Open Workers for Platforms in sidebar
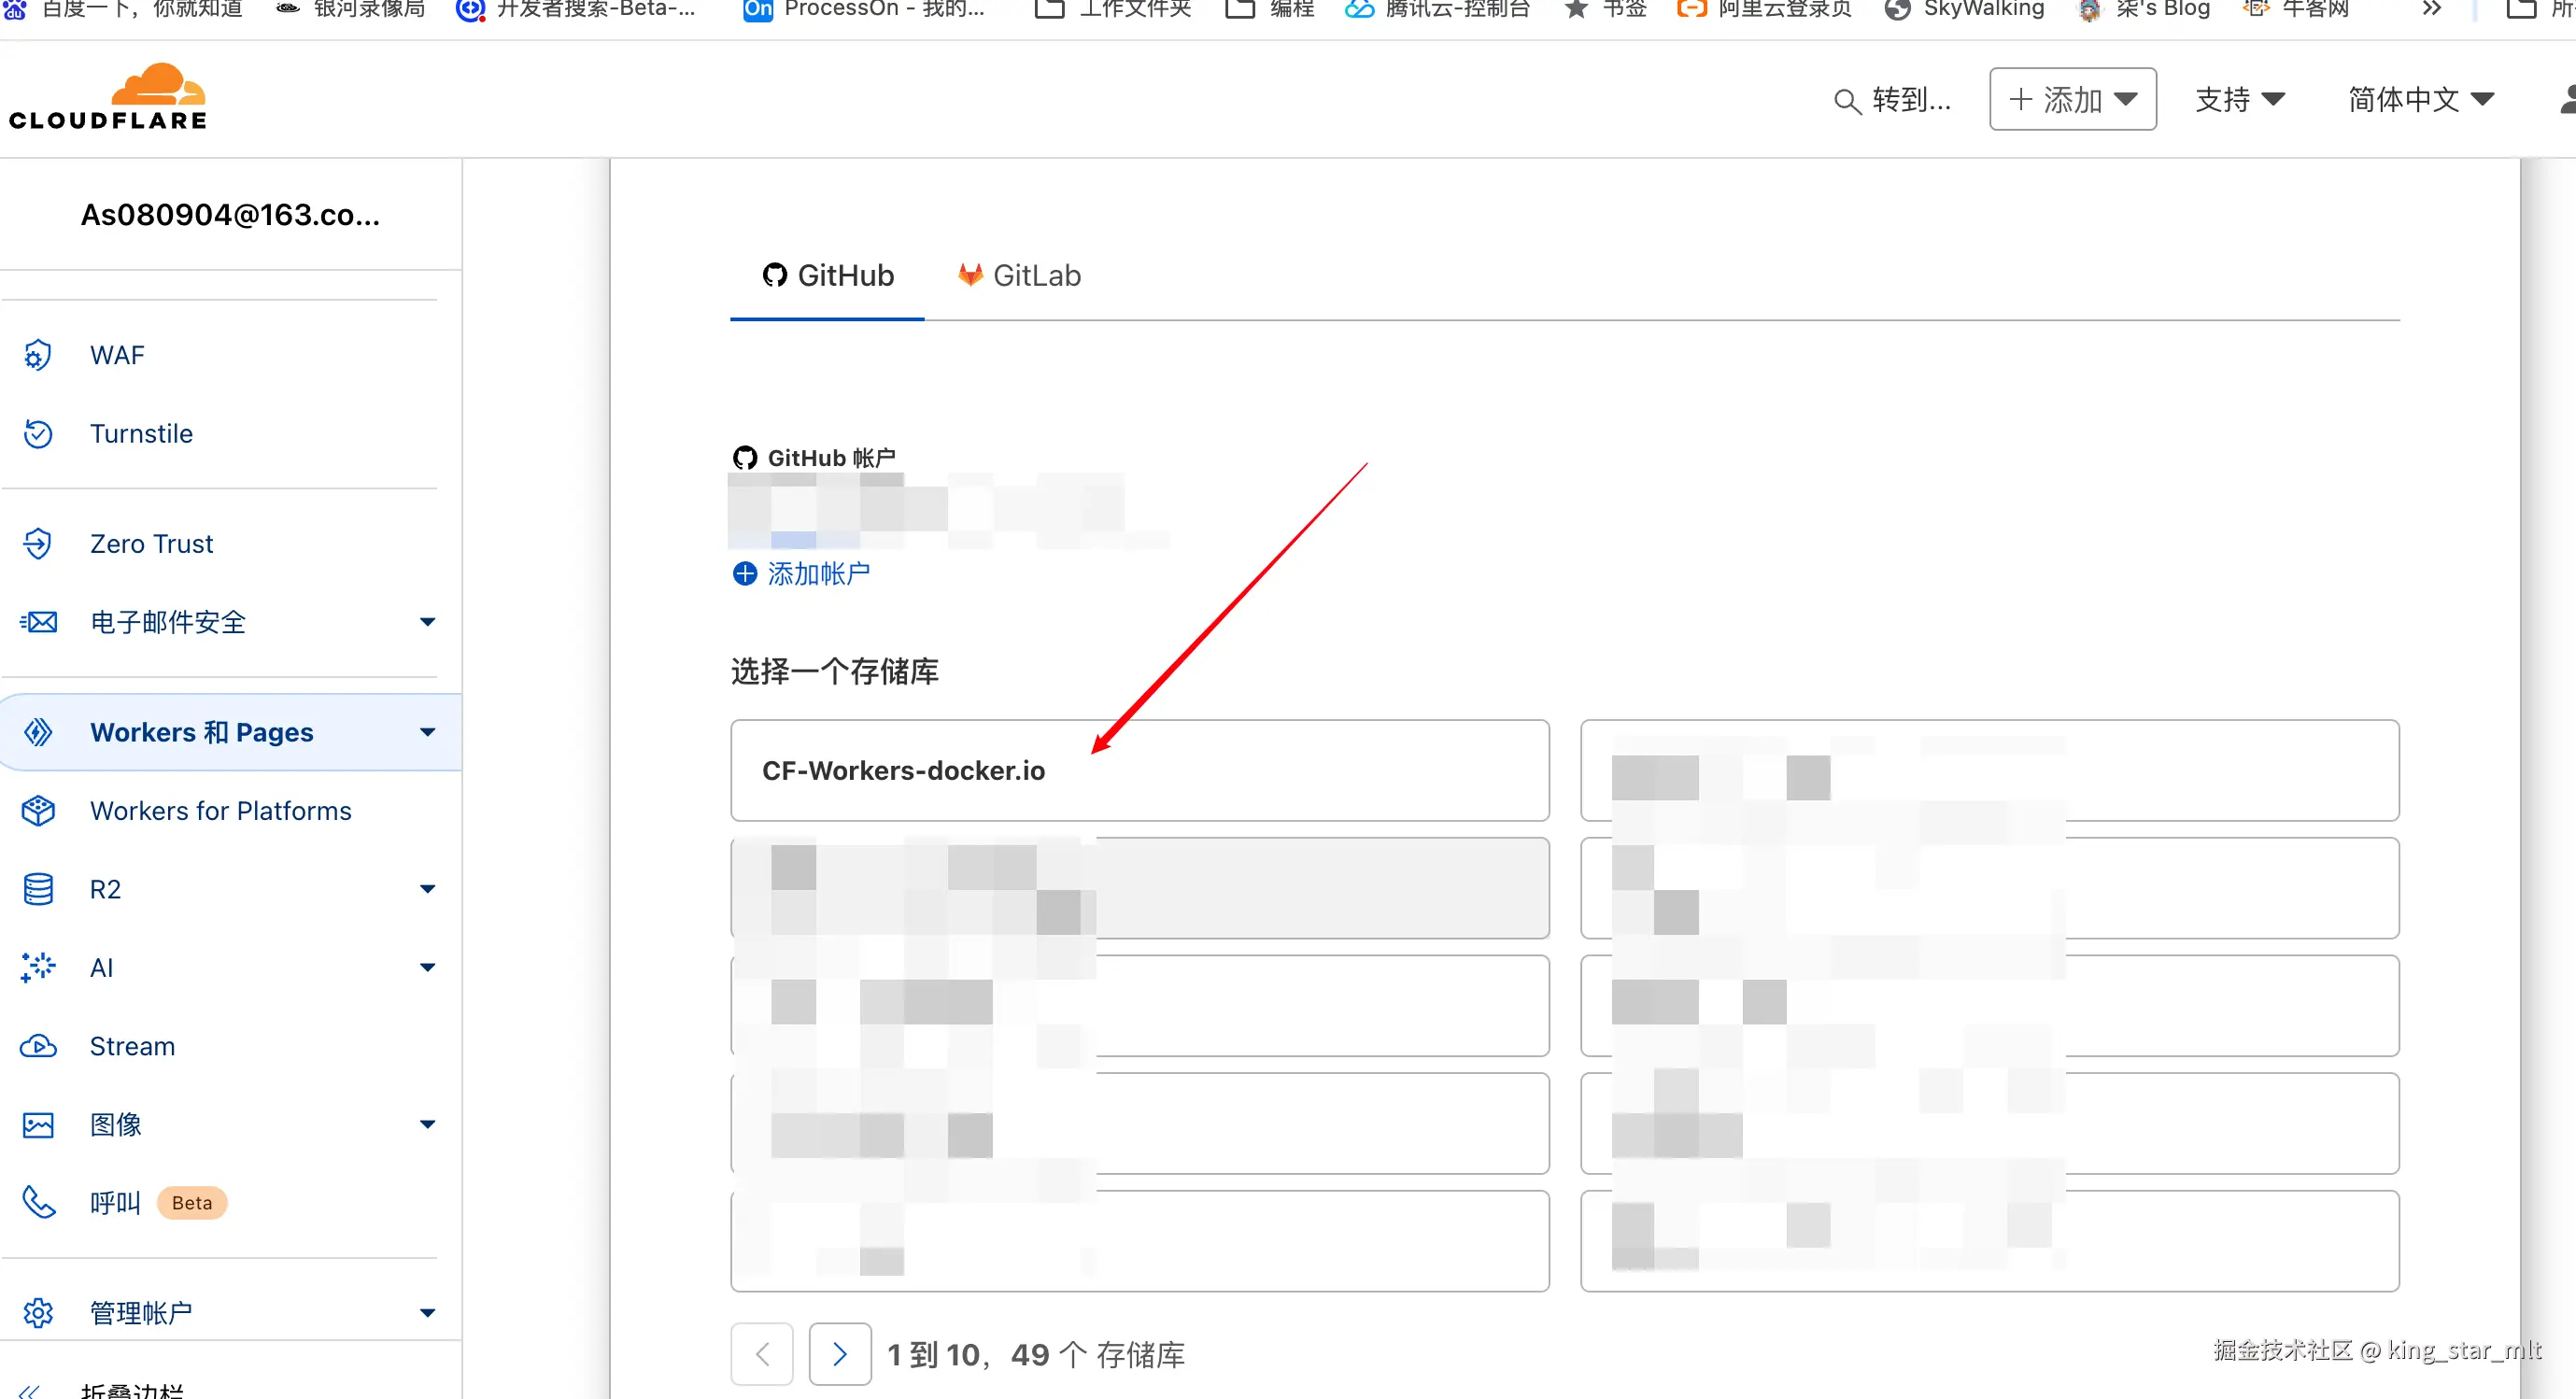 point(220,811)
